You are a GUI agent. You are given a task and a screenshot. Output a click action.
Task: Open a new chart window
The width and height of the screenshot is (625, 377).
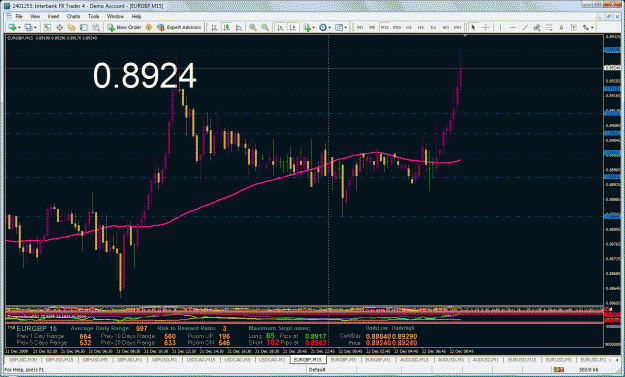coord(12,27)
